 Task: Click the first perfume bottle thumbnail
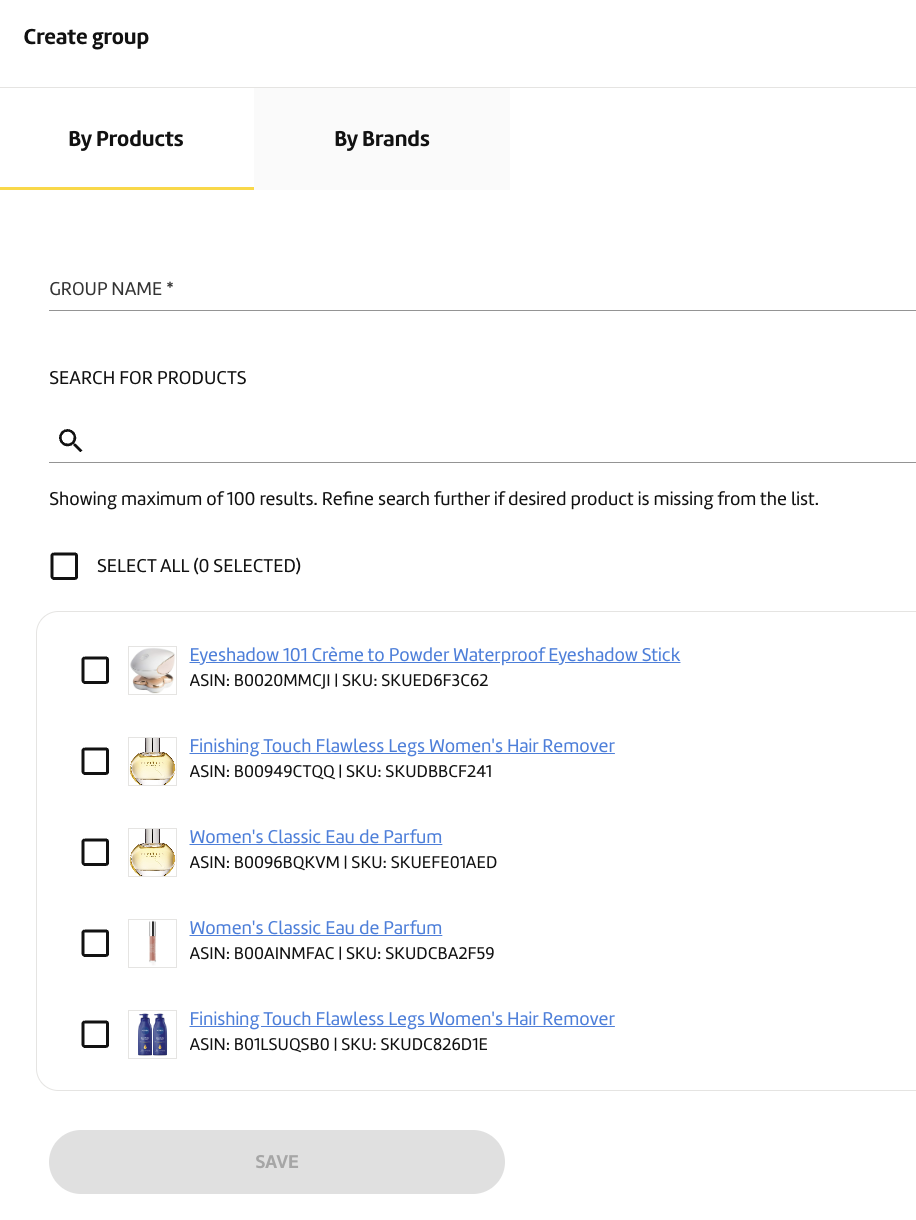coord(152,761)
